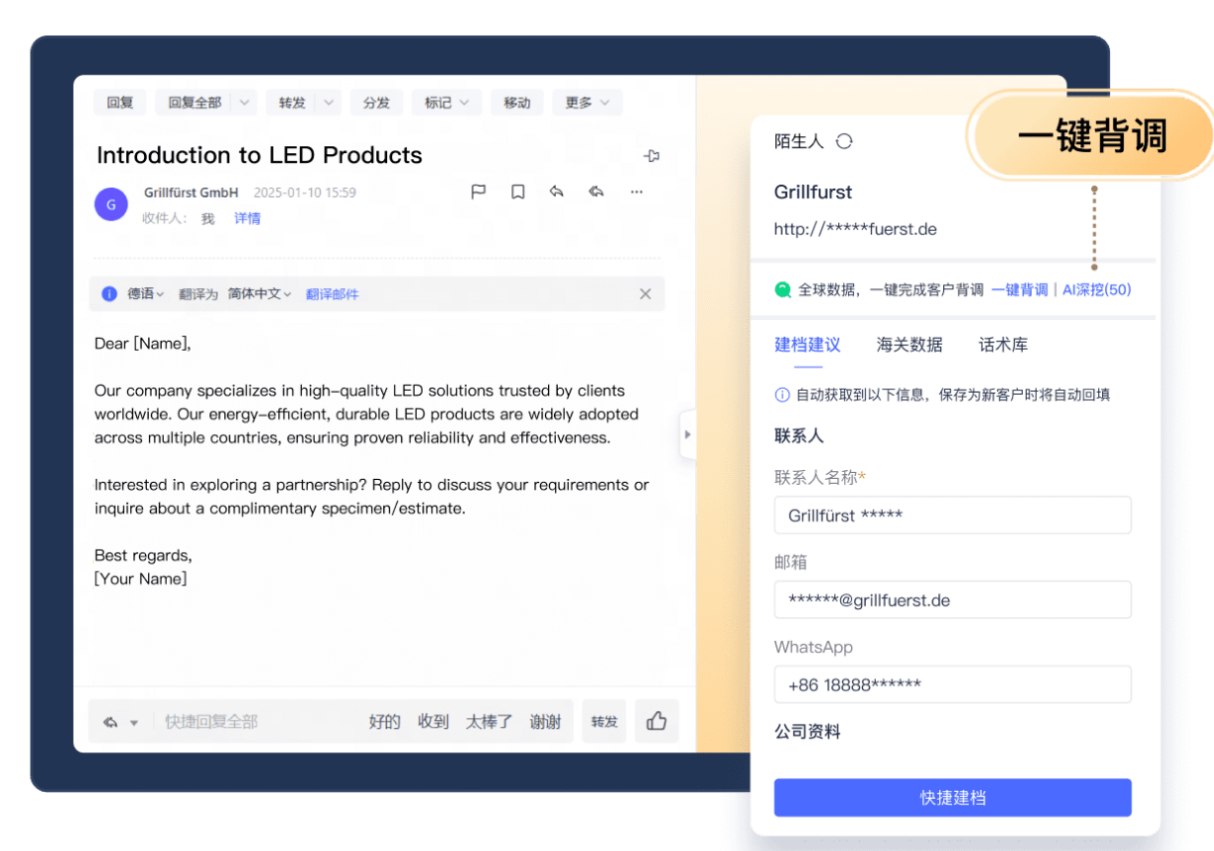
Task: Click the single-arrow reply icon in the header
Action: 556,192
